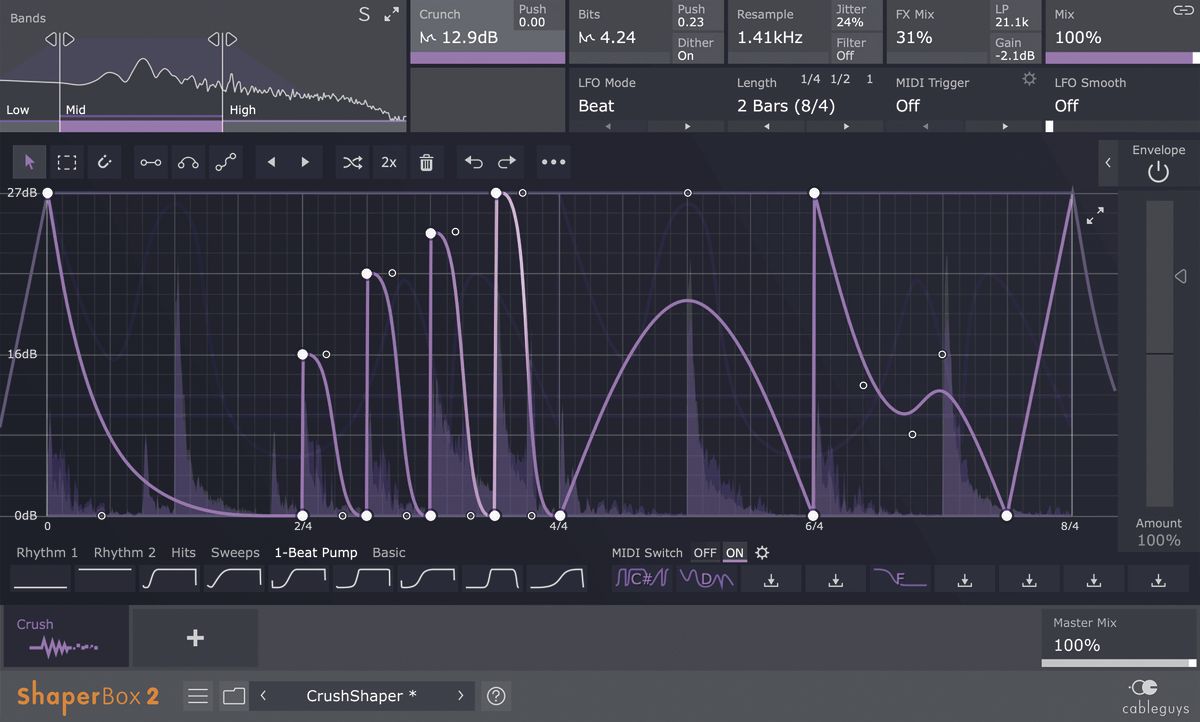Activate the rectangular marquee selection tool
The height and width of the screenshot is (722, 1200).
[67, 162]
